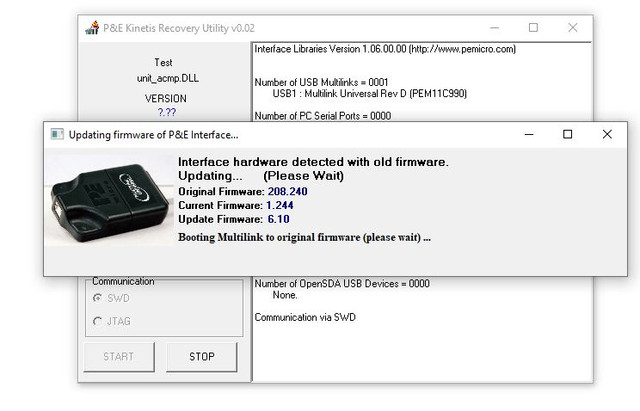Click the VERSION label in left panel
Screen dimensions: 640x411
(166, 98)
